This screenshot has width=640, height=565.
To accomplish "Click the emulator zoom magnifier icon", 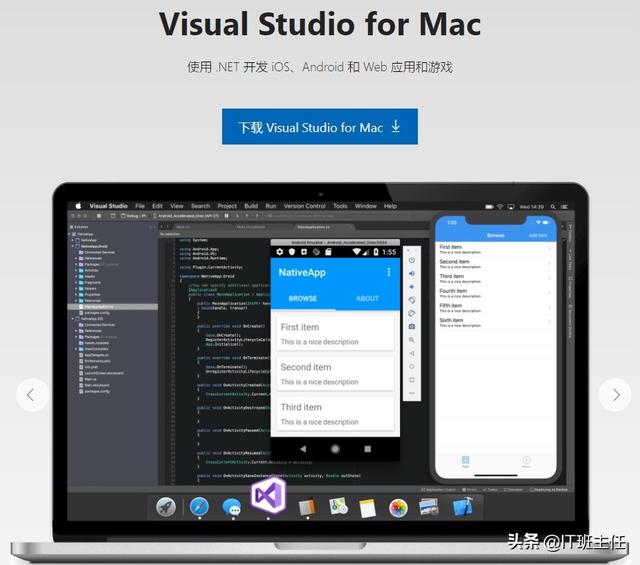I will coord(412,340).
